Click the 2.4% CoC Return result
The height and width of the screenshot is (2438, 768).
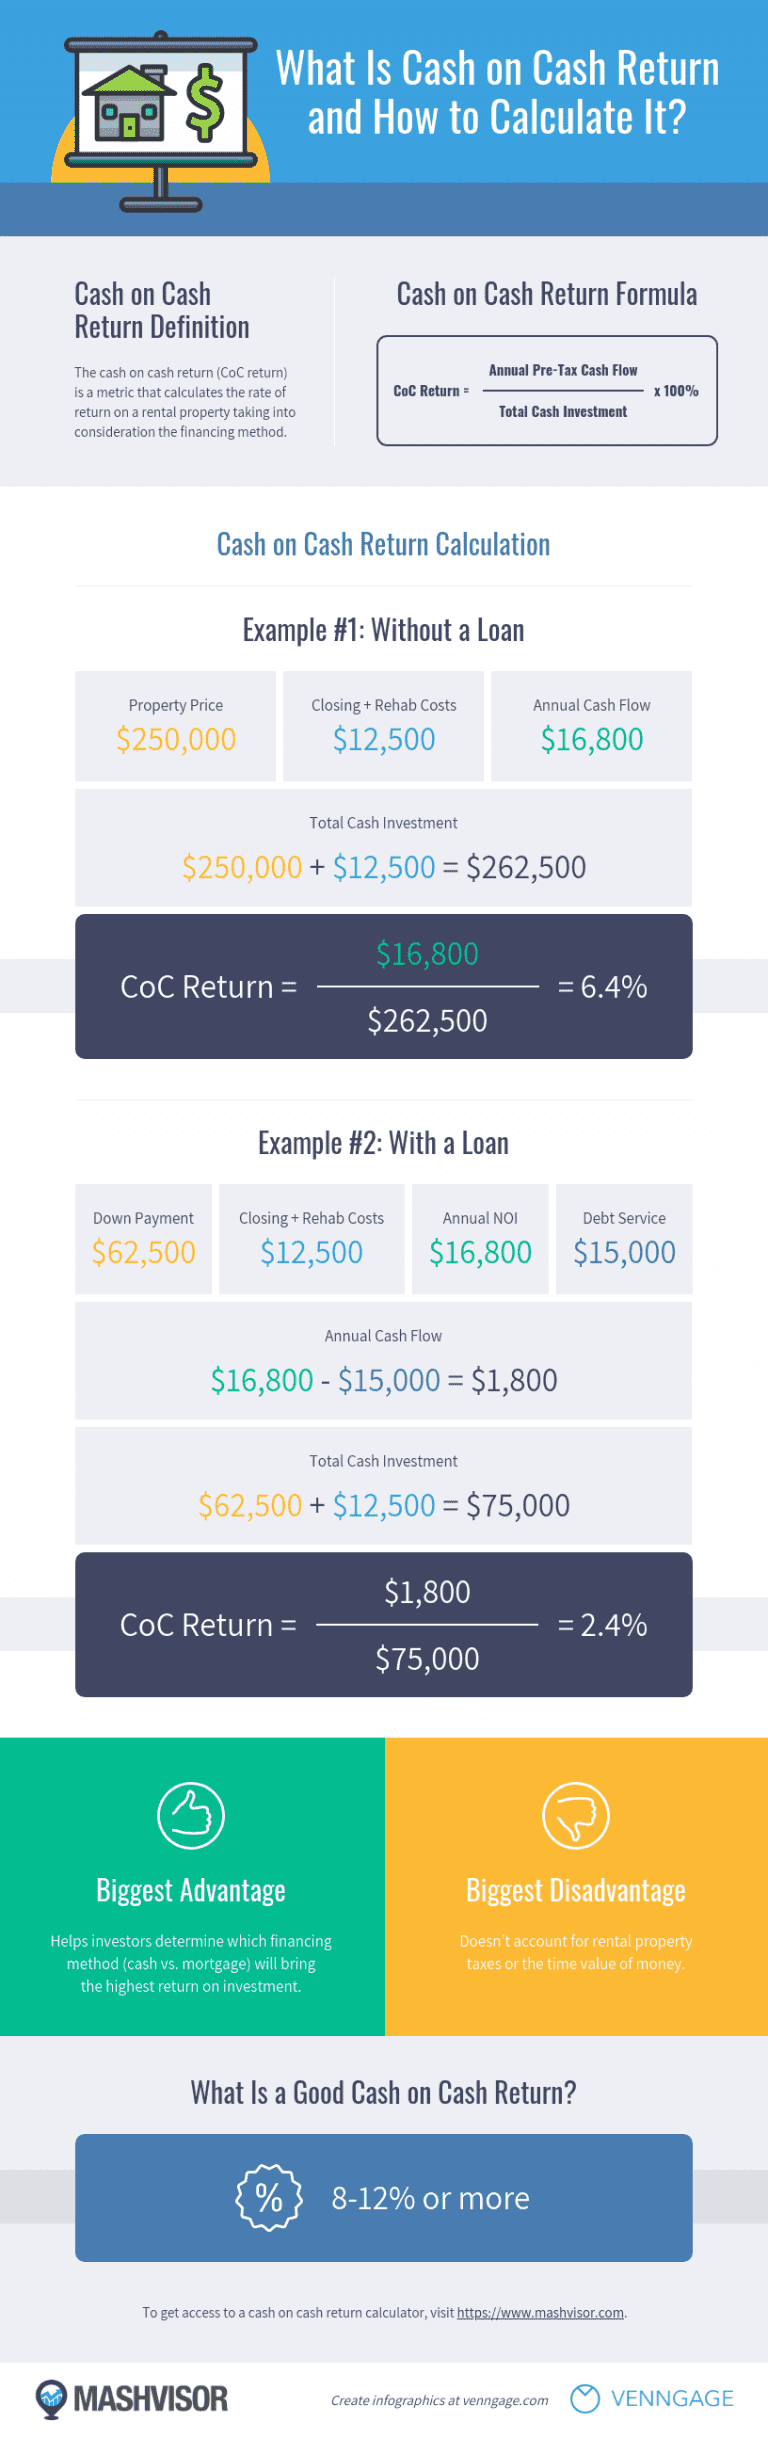click(603, 1625)
